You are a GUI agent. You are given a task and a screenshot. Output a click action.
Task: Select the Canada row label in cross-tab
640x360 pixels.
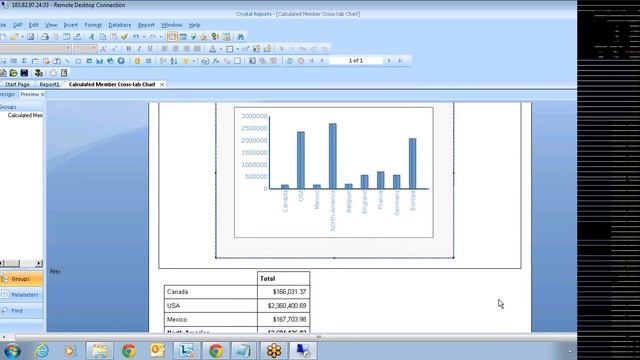coord(211,292)
